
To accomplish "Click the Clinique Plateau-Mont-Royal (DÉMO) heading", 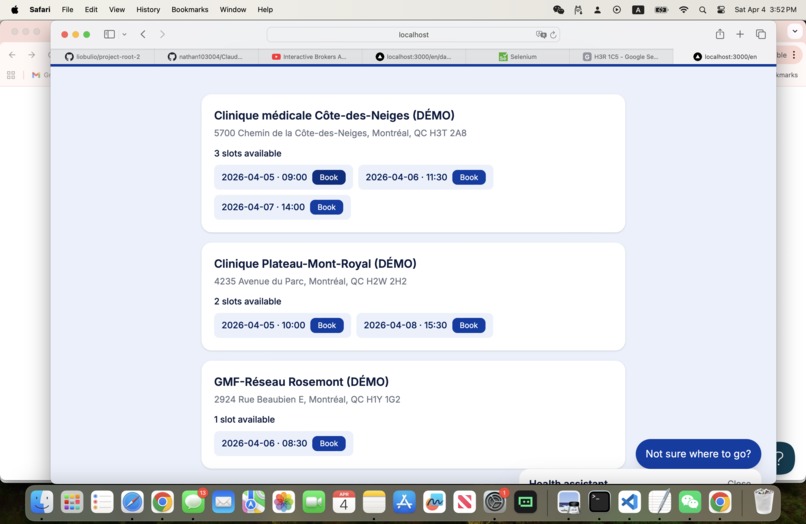I will point(315,264).
